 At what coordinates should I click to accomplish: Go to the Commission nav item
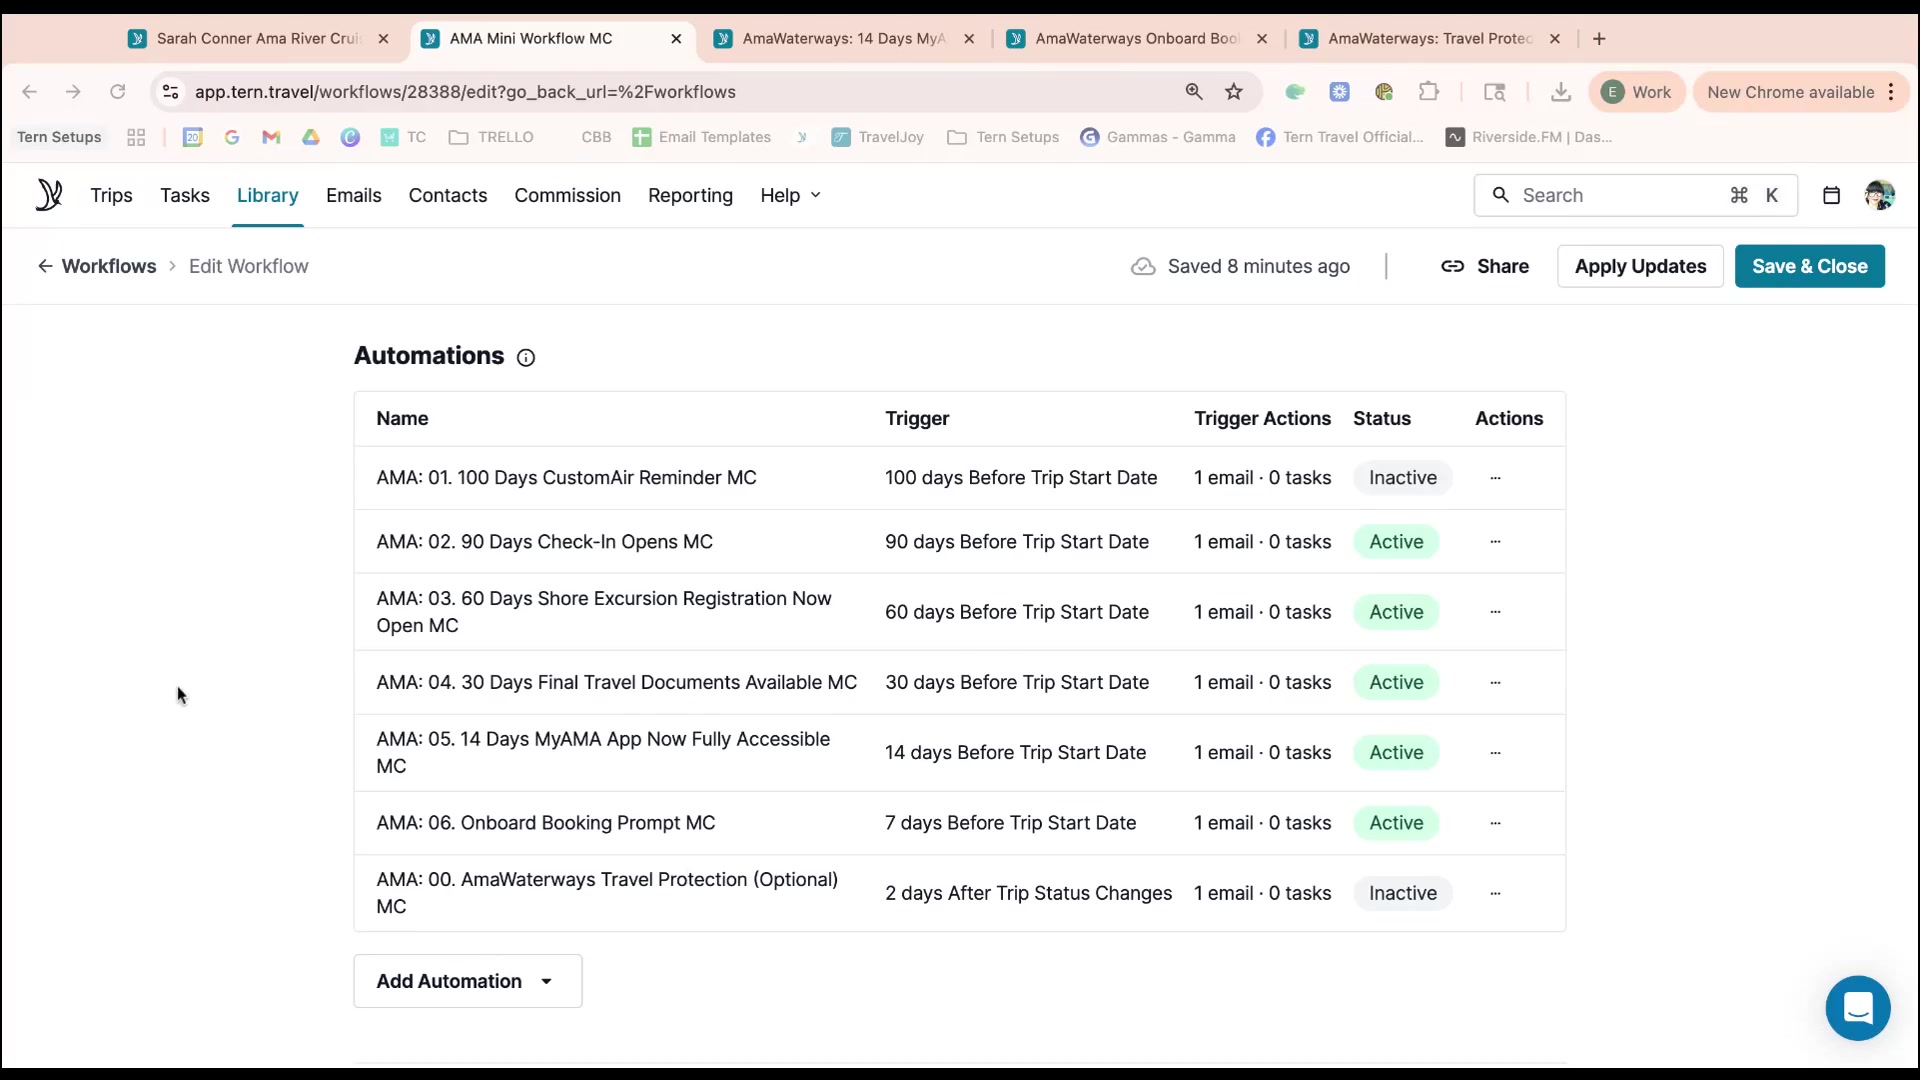tap(567, 196)
